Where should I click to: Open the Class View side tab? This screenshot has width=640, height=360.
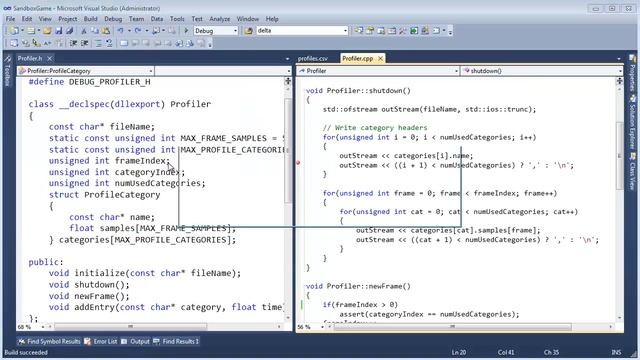[632, 171]
